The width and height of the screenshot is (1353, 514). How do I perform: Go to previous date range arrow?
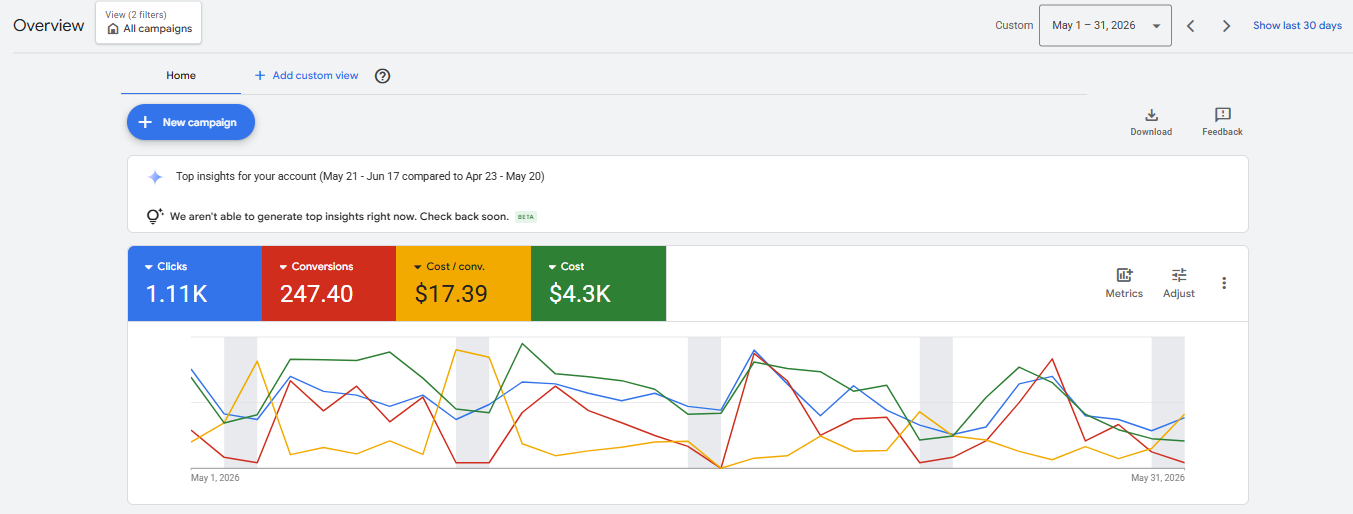(1190, 26)
